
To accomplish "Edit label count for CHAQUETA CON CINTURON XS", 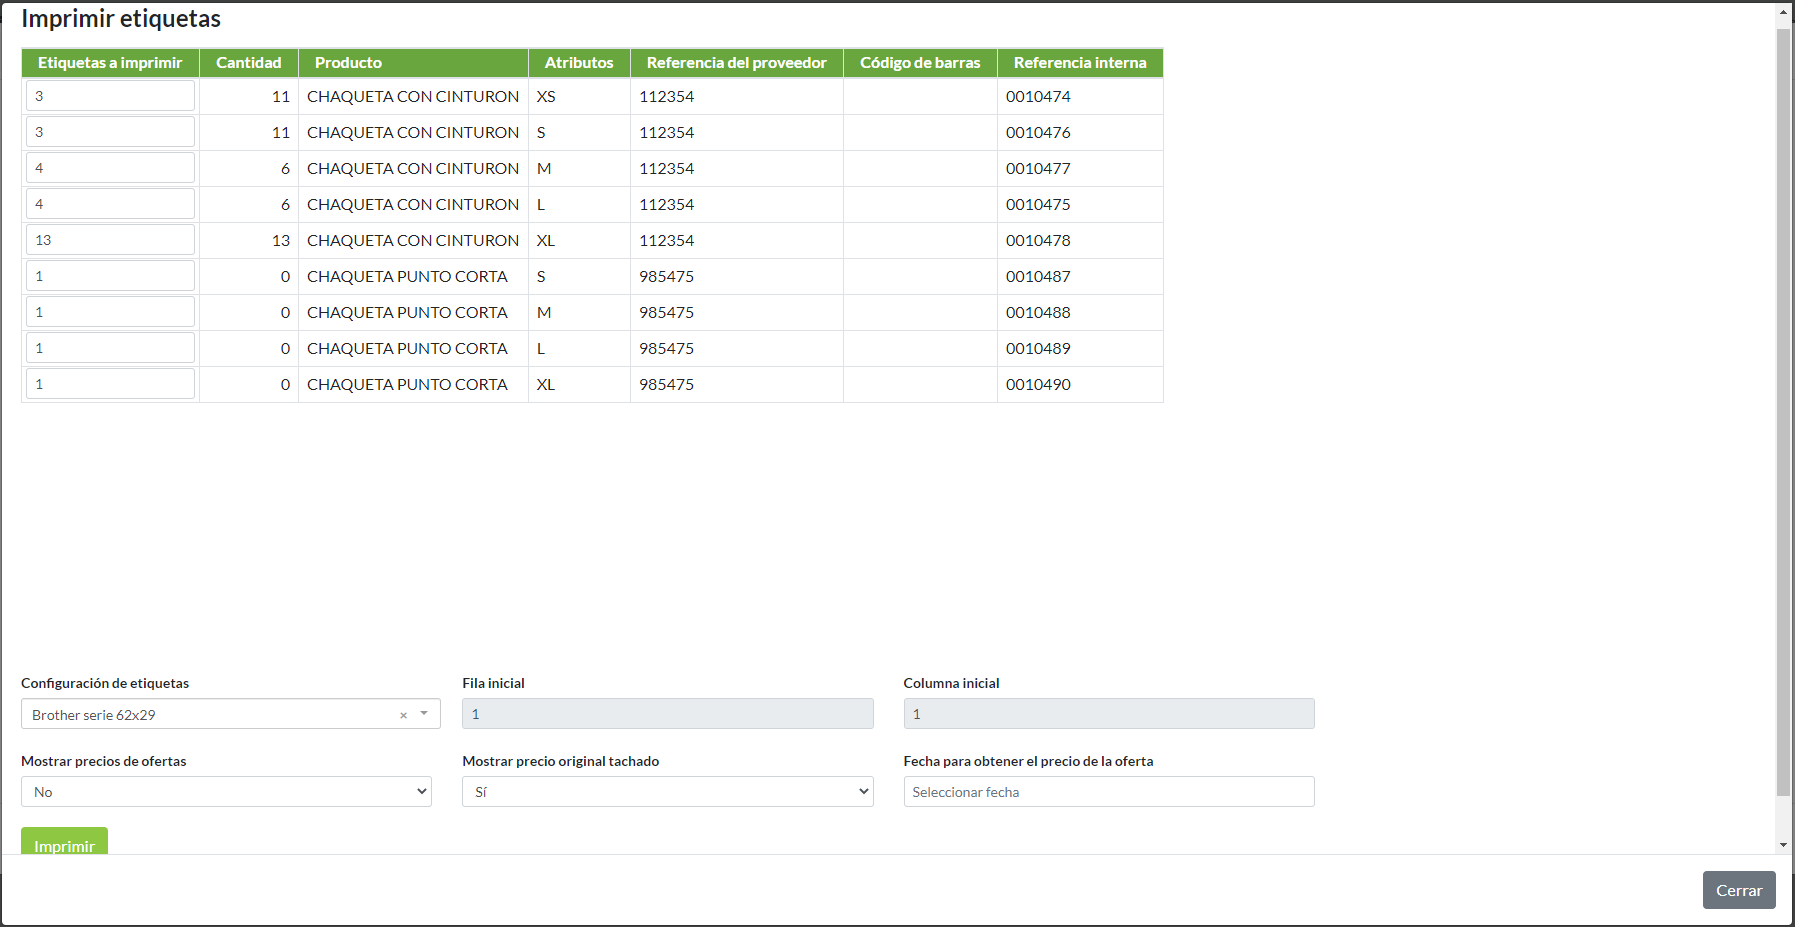I will coord(110,96).
